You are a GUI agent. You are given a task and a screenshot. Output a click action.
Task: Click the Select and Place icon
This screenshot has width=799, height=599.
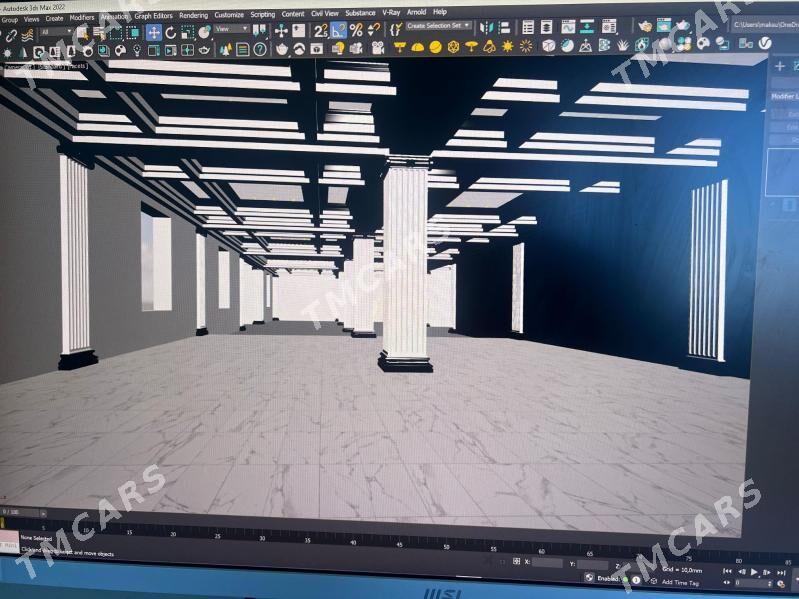click(205, 33)
